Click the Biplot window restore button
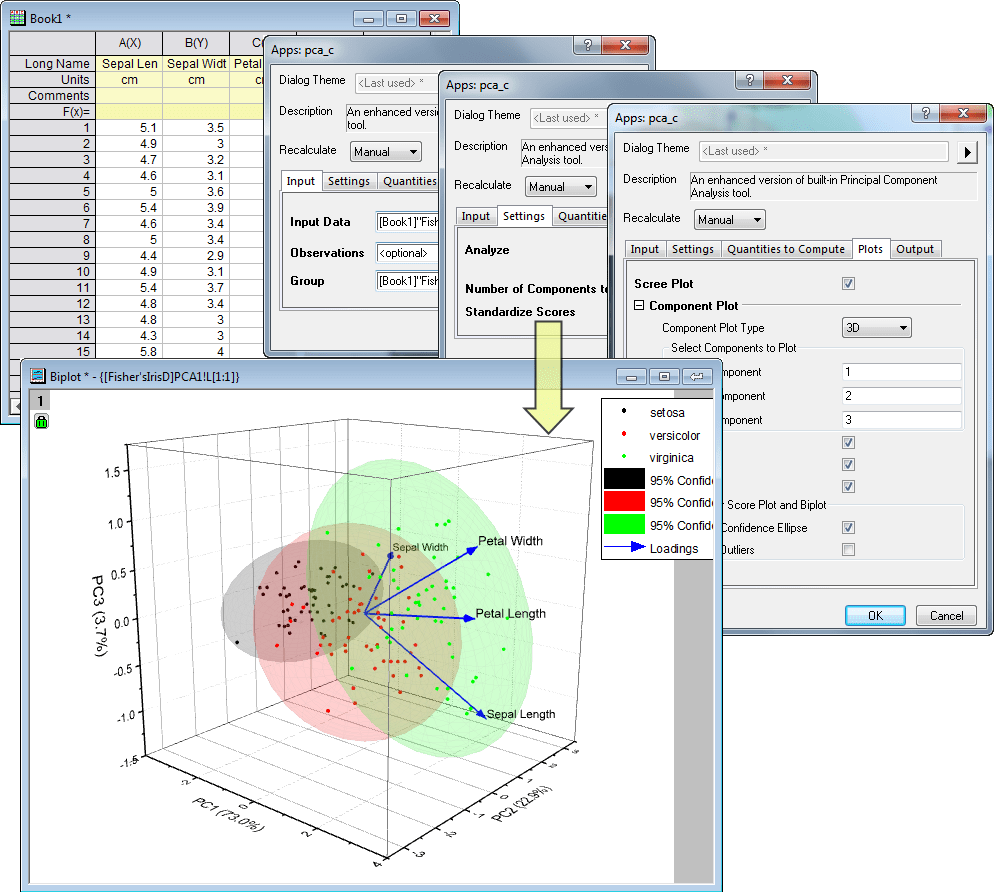This screenshot has height=892, width=995. coord(696,377)
